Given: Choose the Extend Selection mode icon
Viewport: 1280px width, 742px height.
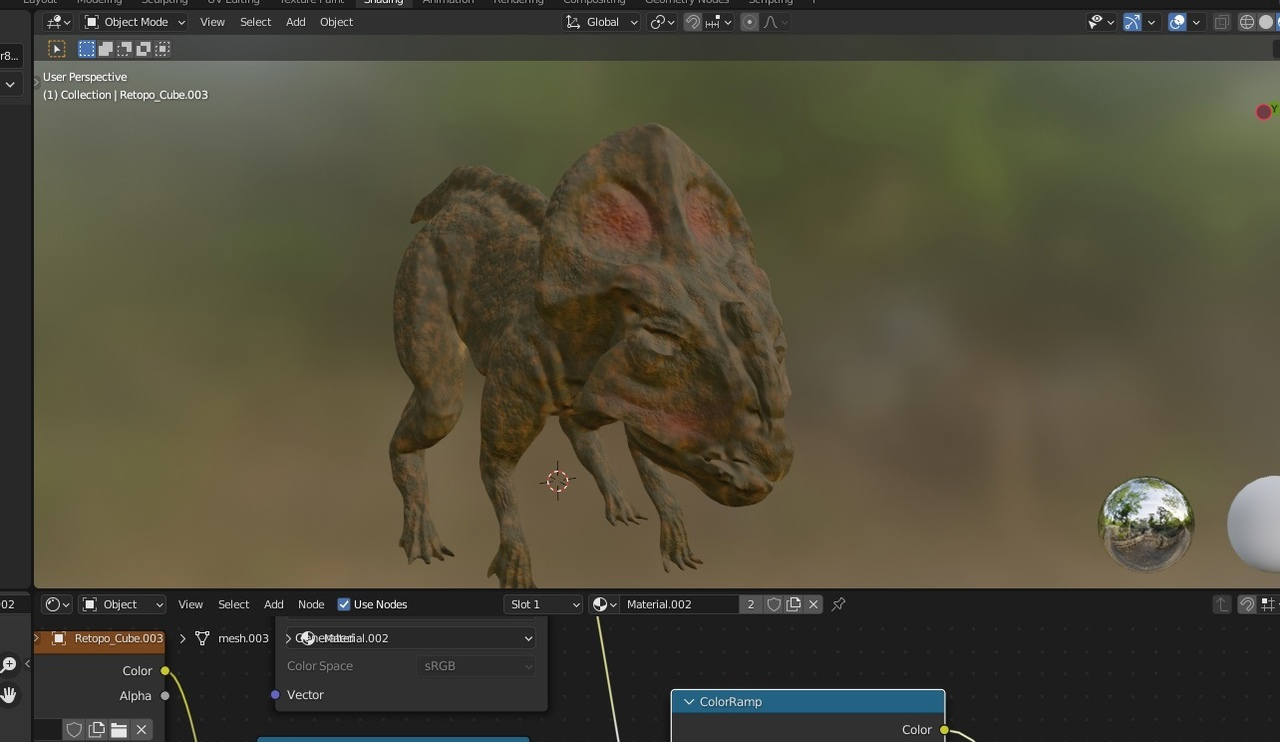Looking at the screenshot, I should pyautogui.click(x=105, y=48).
